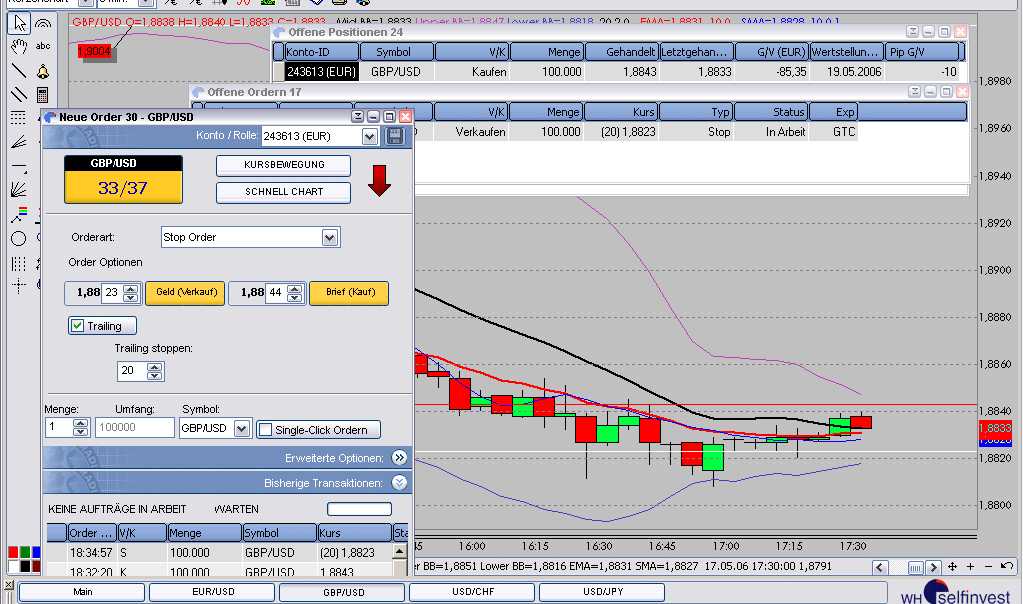Switch to the USD/CHF tab
The width and height of the screenshot is (1023, 604).
[472, 592]
